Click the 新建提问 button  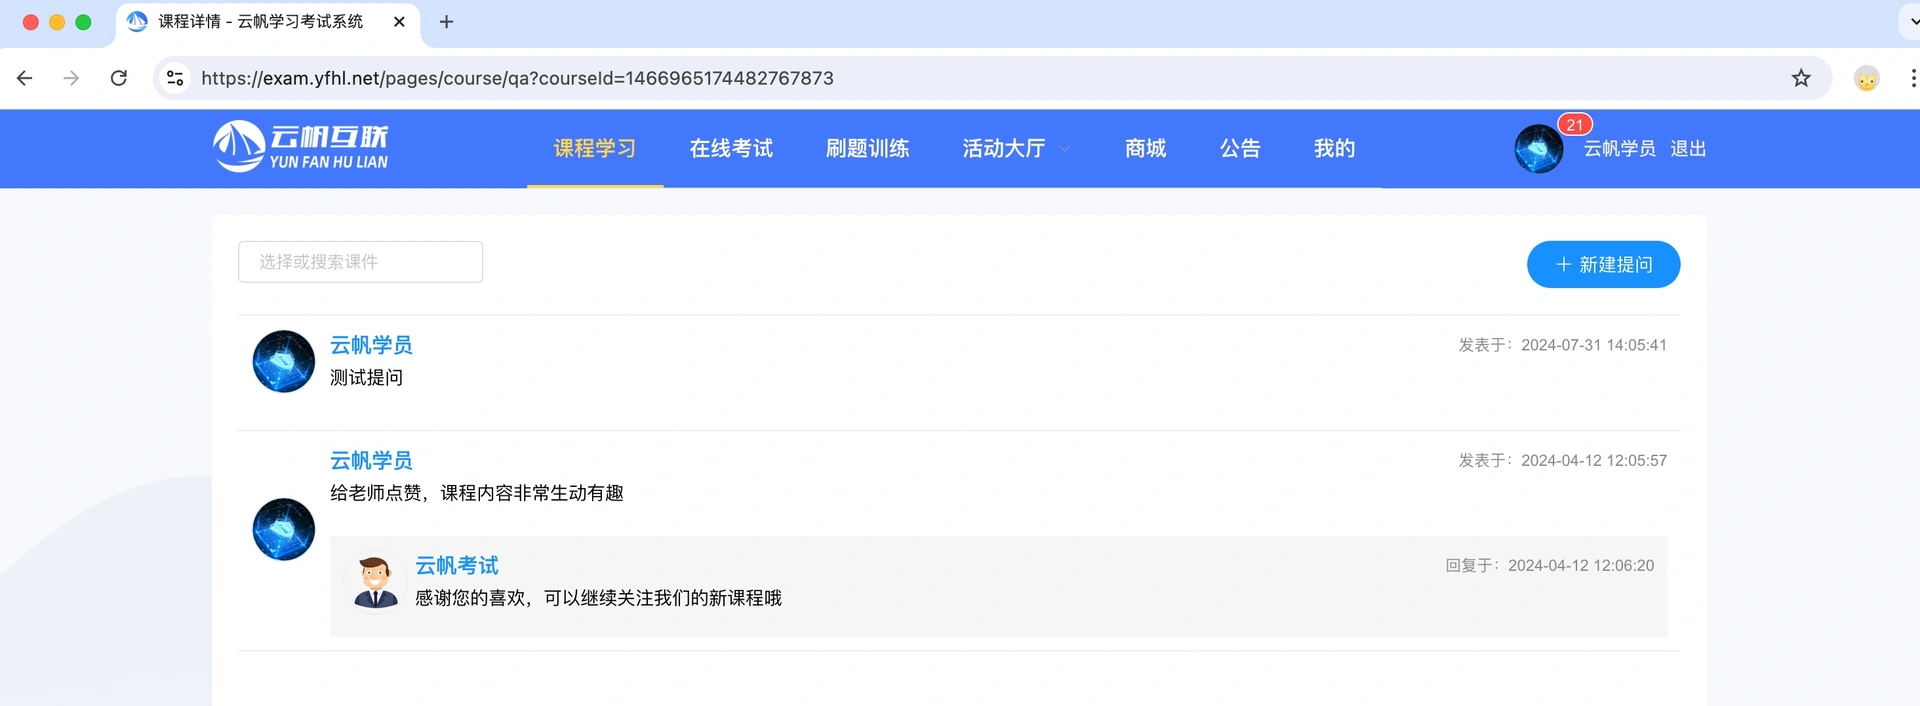pos(1603,264)
